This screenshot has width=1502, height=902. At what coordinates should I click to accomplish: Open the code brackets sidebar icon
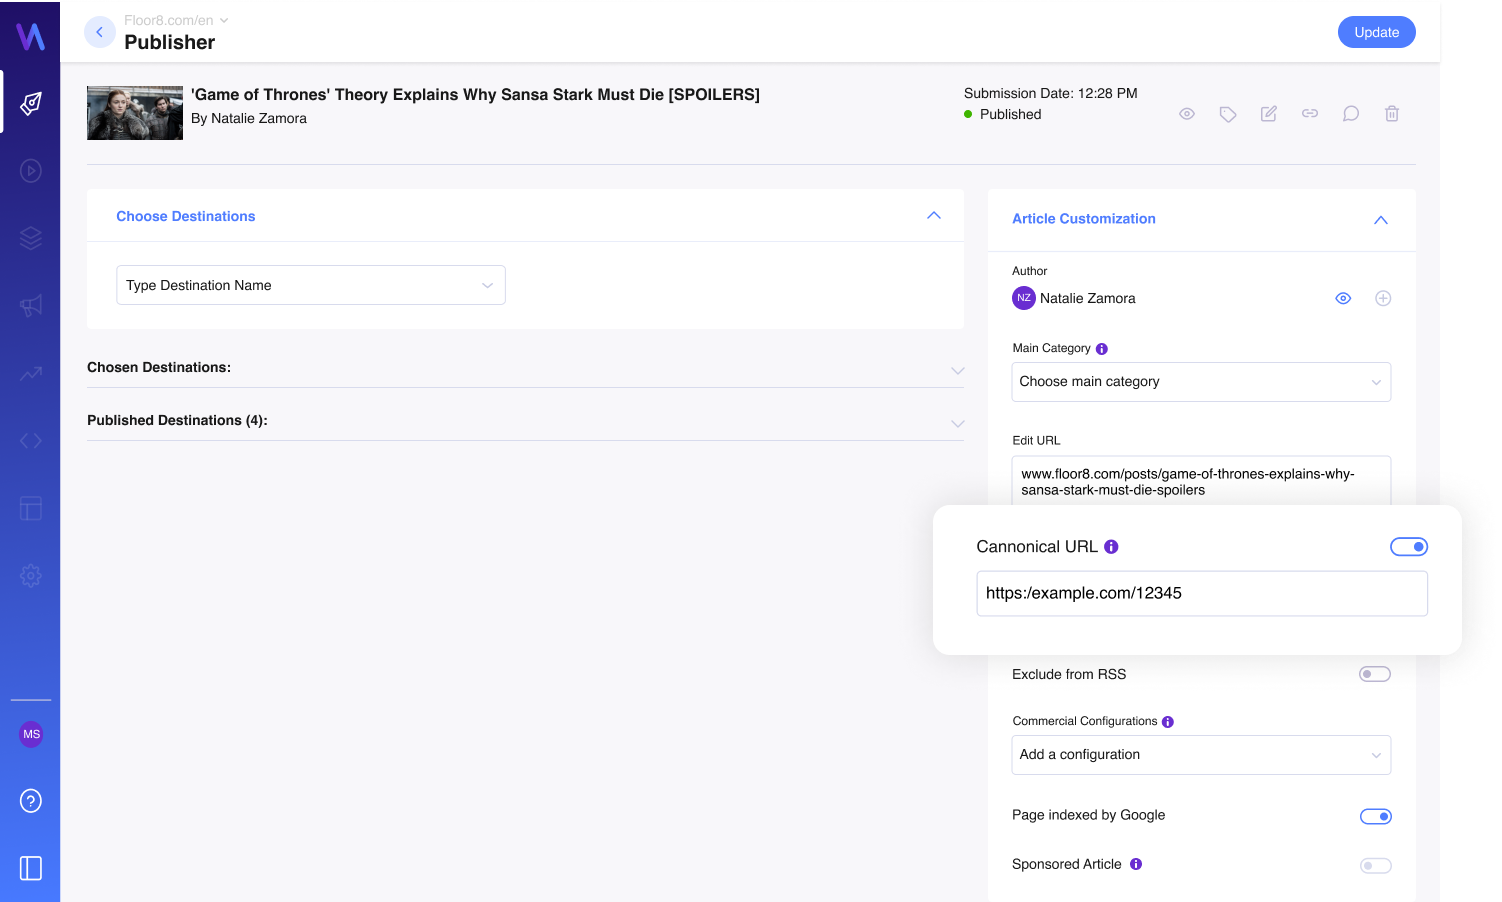point(31,441)
